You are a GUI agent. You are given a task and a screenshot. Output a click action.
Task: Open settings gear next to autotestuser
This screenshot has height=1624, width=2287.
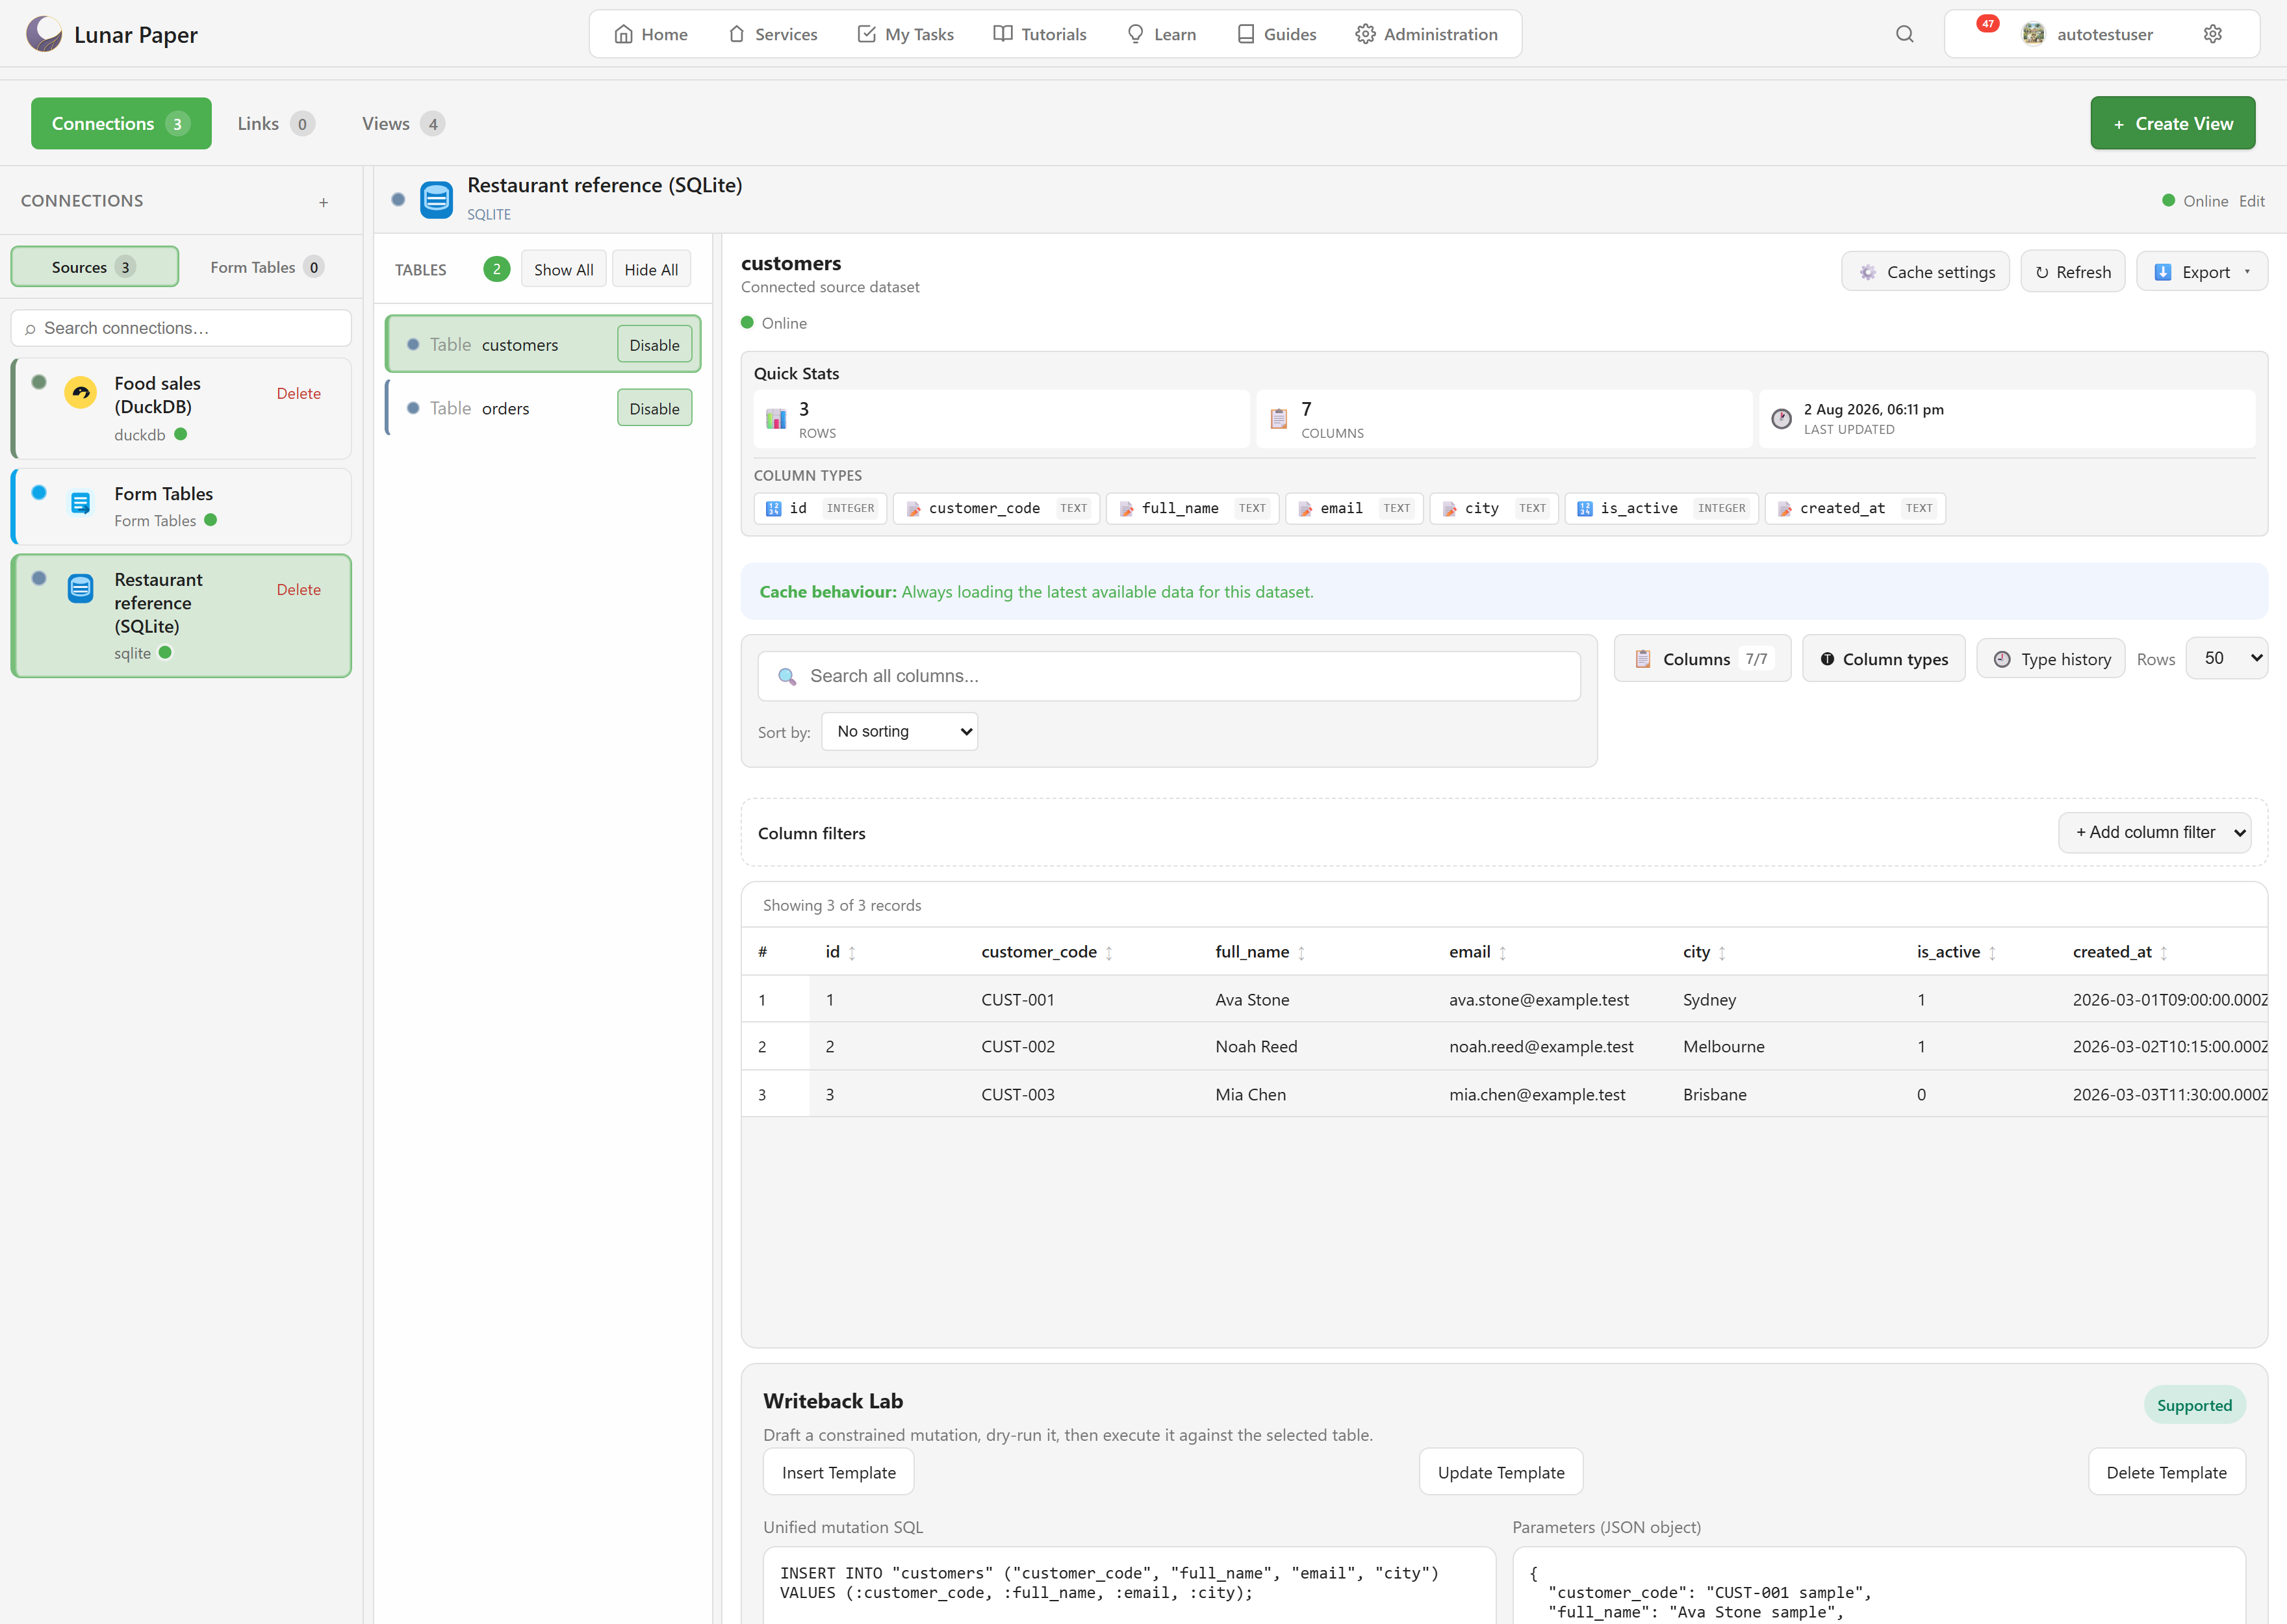coord(2212,34)
